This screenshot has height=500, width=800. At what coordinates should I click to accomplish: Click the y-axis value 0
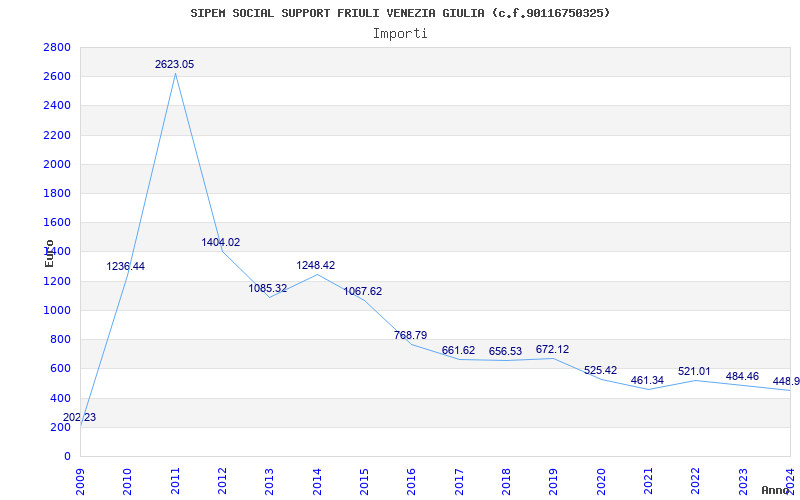(67, 456)
